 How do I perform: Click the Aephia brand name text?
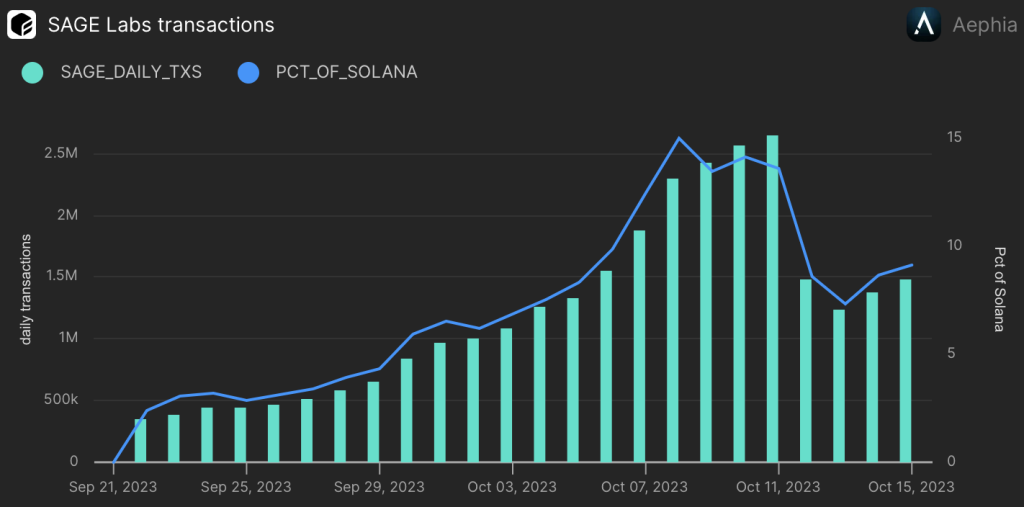click(984, 25)
